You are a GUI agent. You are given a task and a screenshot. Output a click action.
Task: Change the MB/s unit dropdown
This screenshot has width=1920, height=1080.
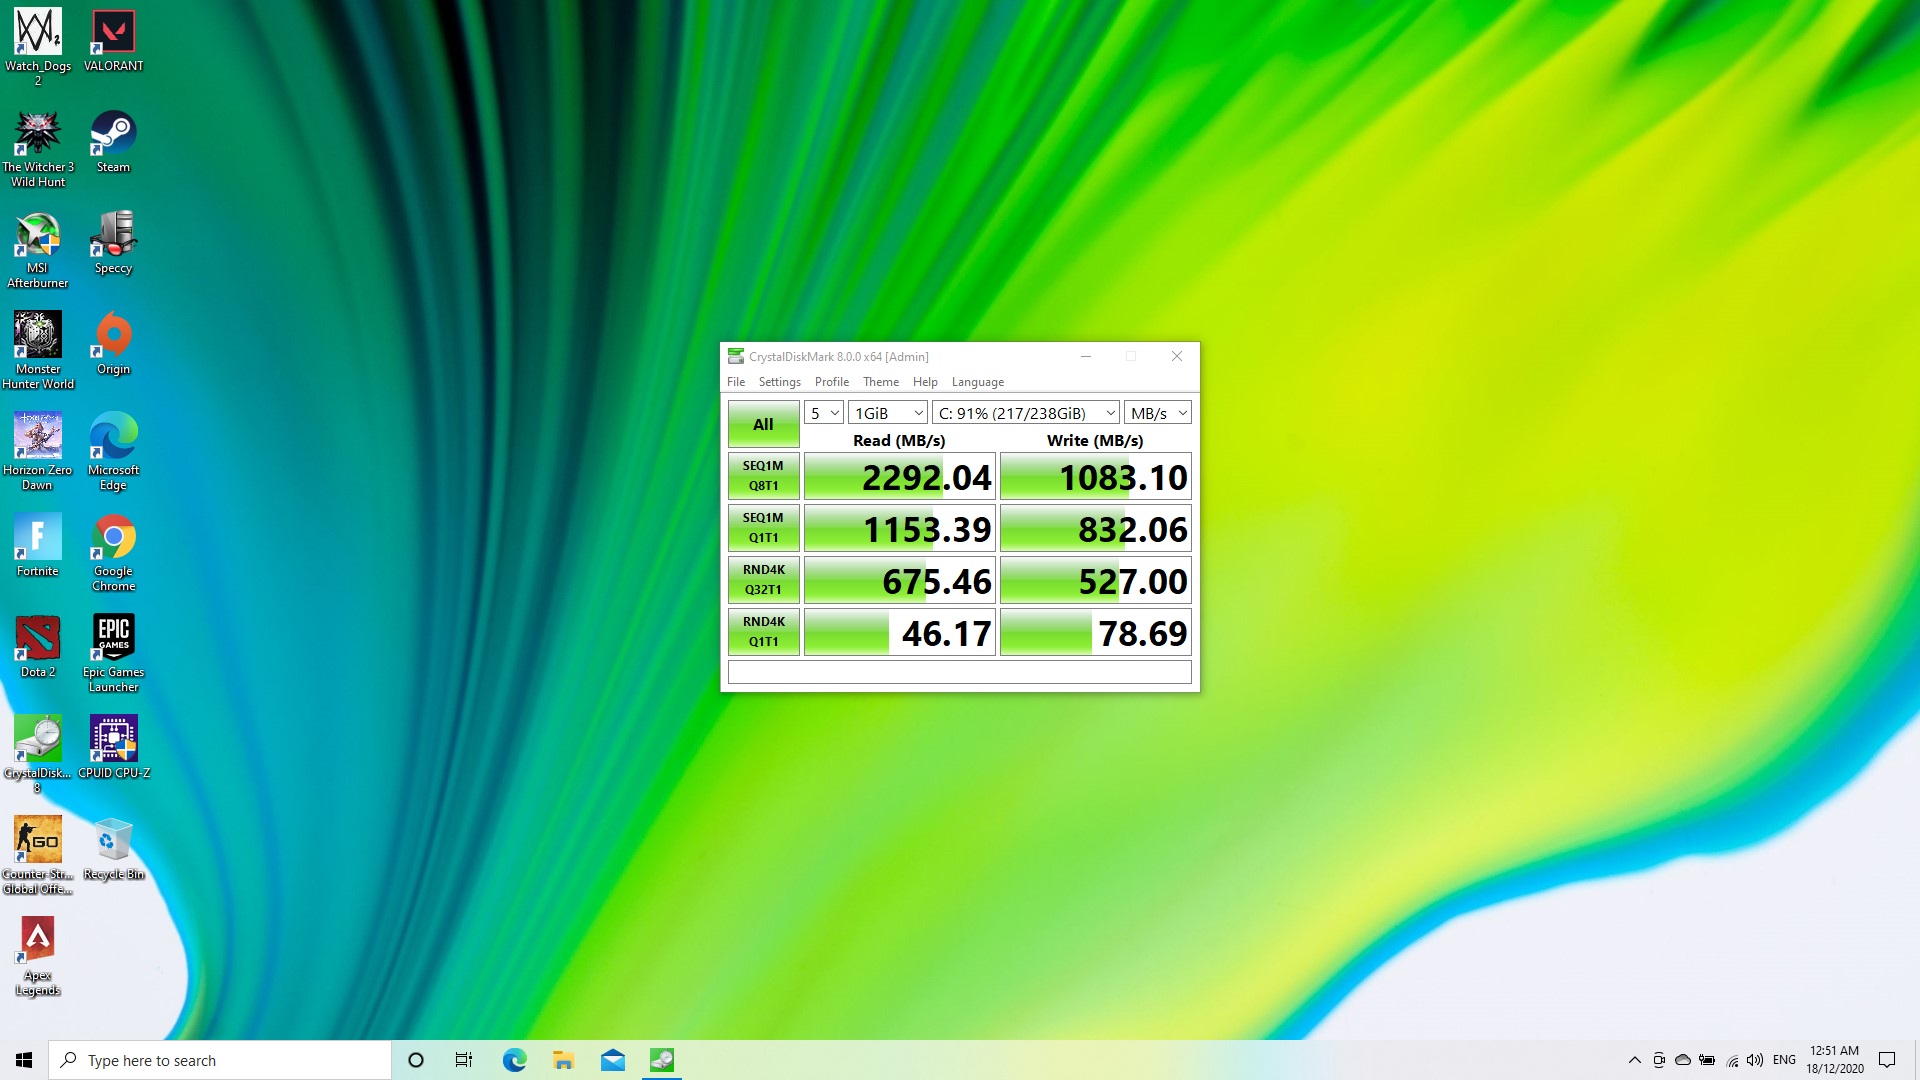(x=1157, y=413)
